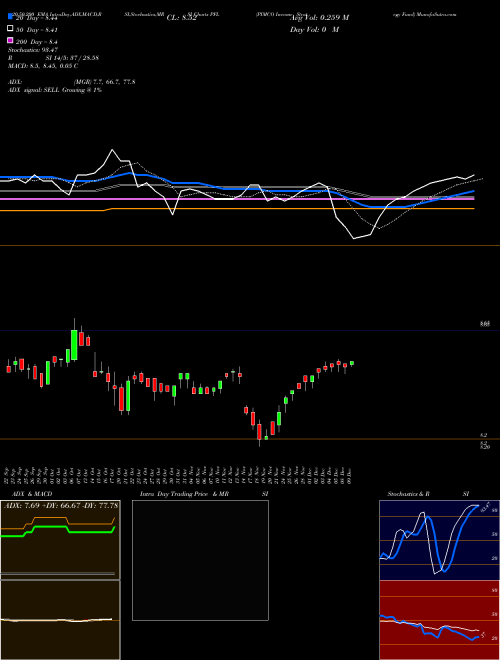Open the ADX chart with the green line
Screen dimensions: 500x660
coord(60,540)
